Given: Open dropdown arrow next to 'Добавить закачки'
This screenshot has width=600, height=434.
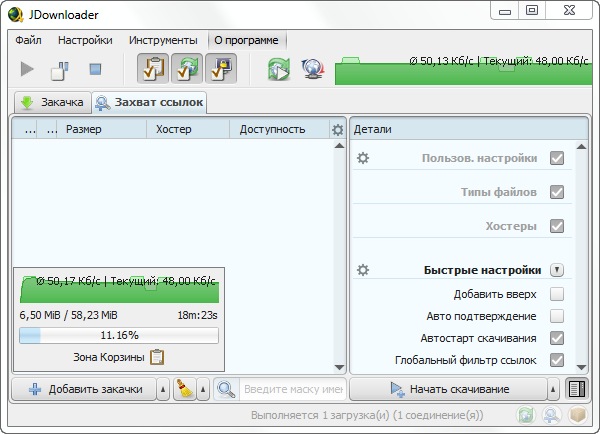Looking at the screenshot, I should [163, 389].
